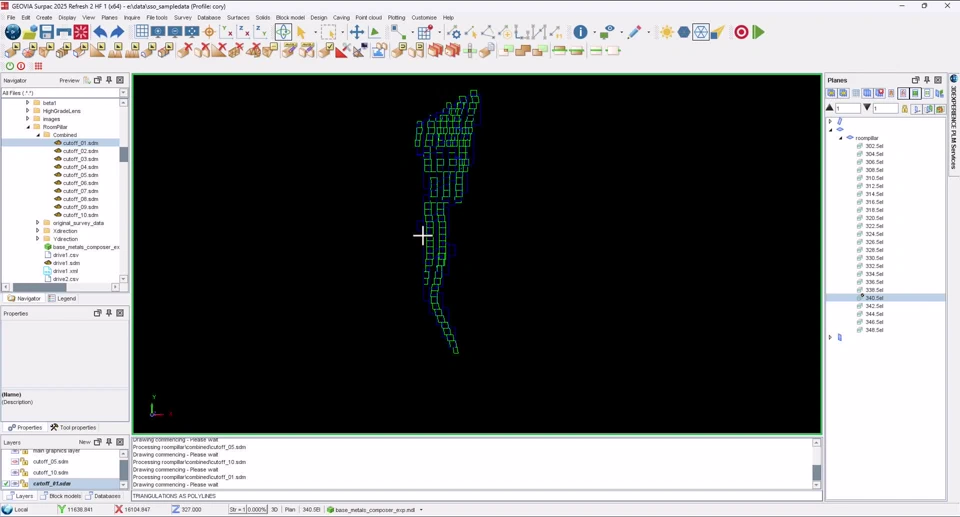Image resolution: width=960 pixels, height=517 pixels.
Task: Click the red record macro icon
Action: pyautogui.click(x=741, y=32)
